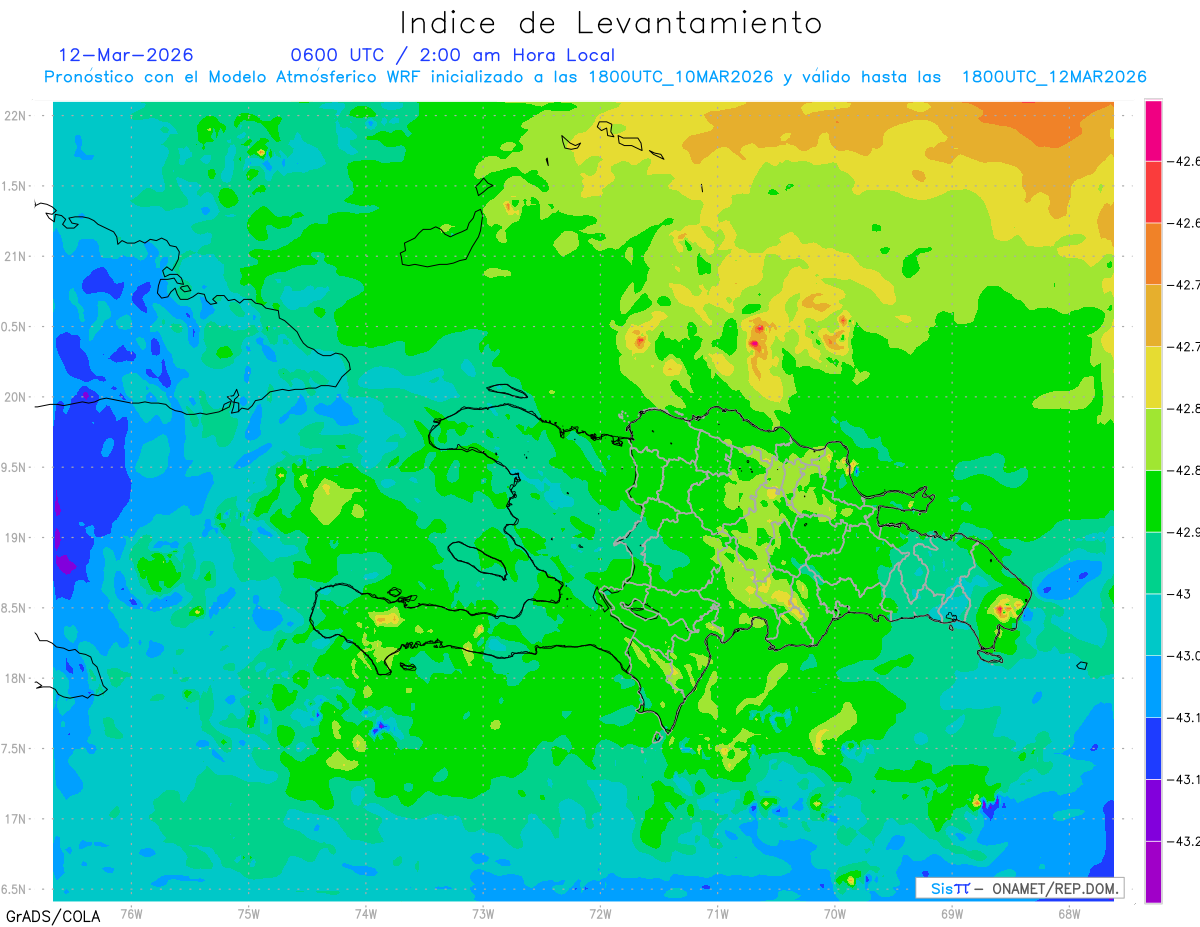Choose the amber-gold legend swatch
1200x927 pixels.
pos(1153,316)
